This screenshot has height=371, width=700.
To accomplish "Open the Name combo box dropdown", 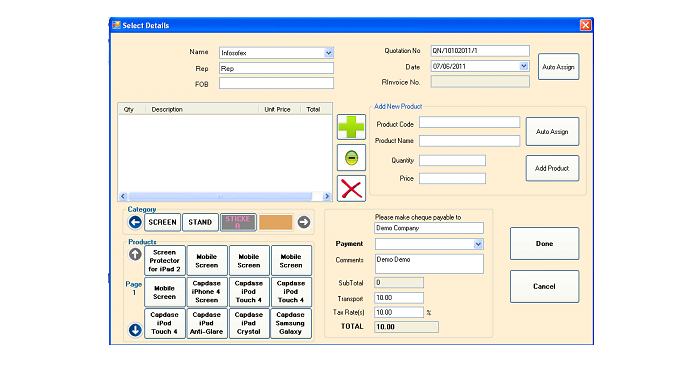I will (x=328, y=53).
